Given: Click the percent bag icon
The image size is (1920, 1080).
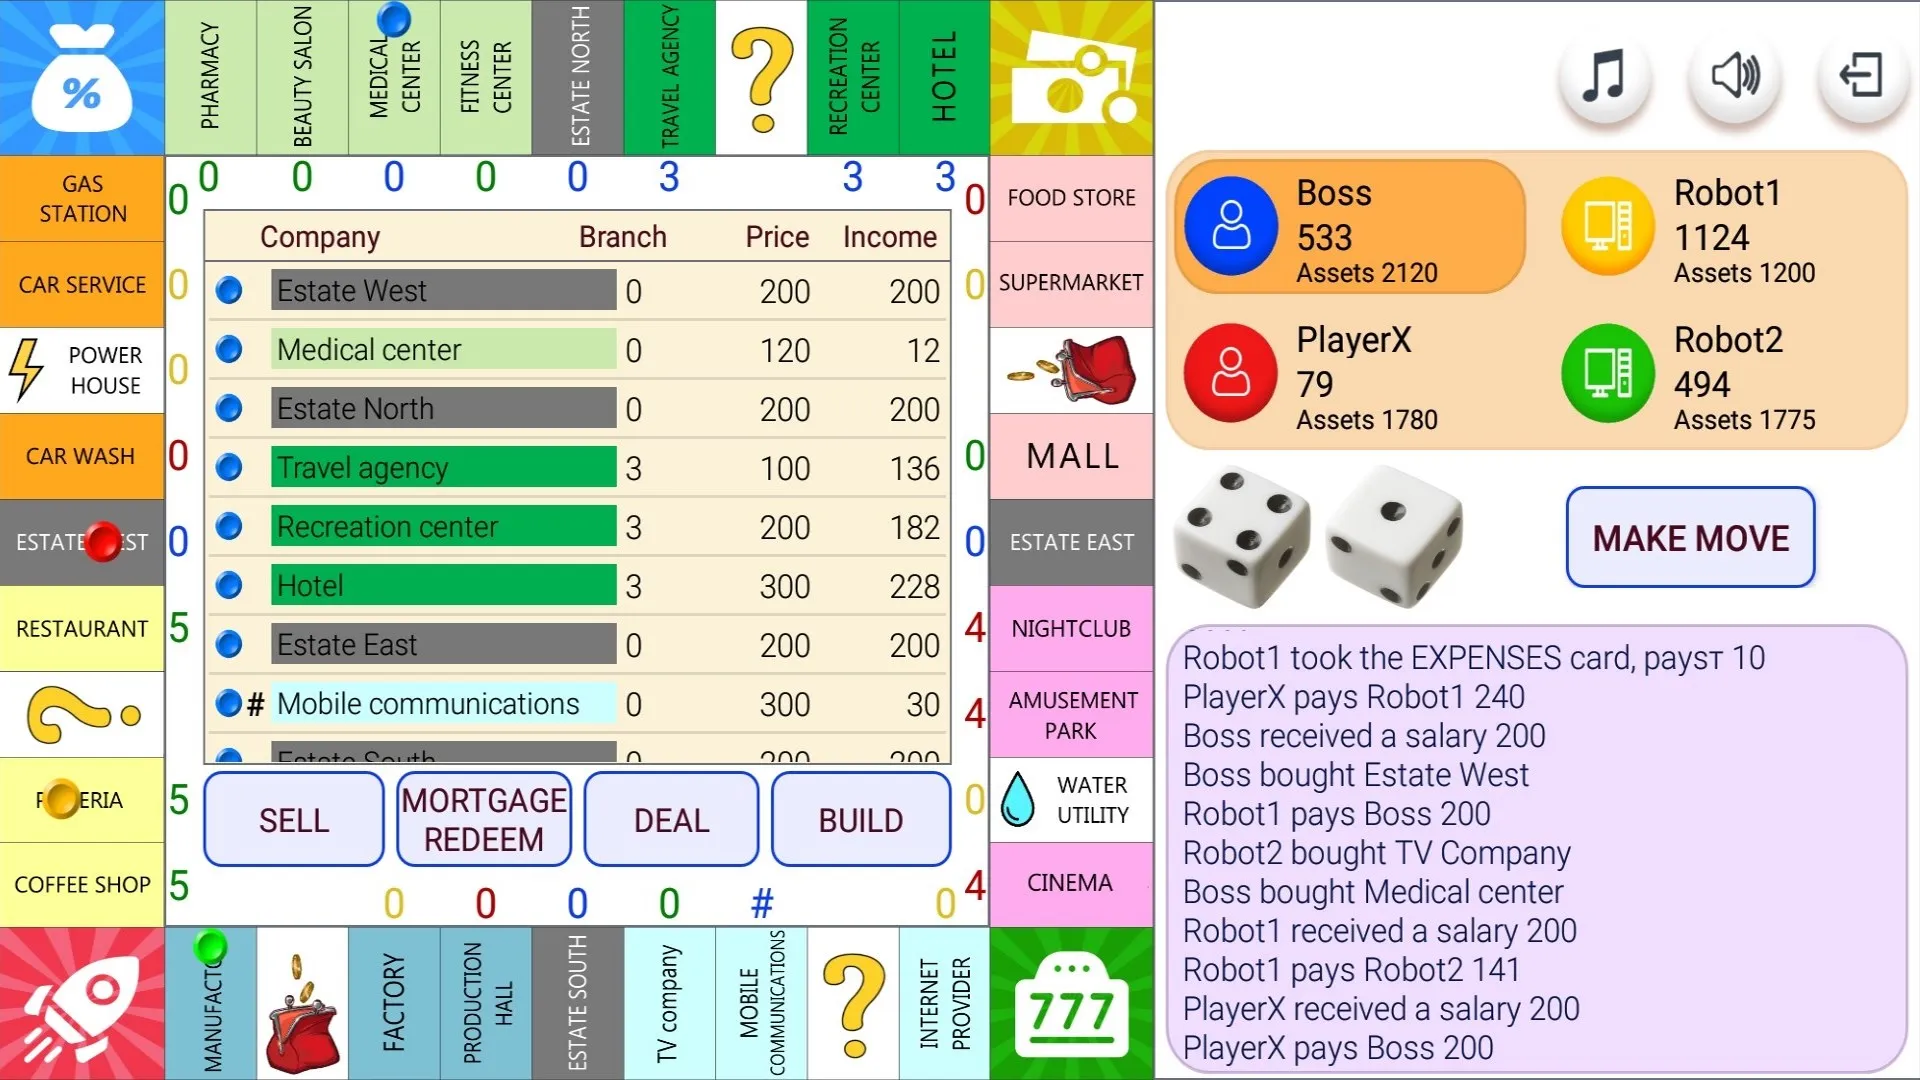Looking at the screenshot, I should pos(82,82).
